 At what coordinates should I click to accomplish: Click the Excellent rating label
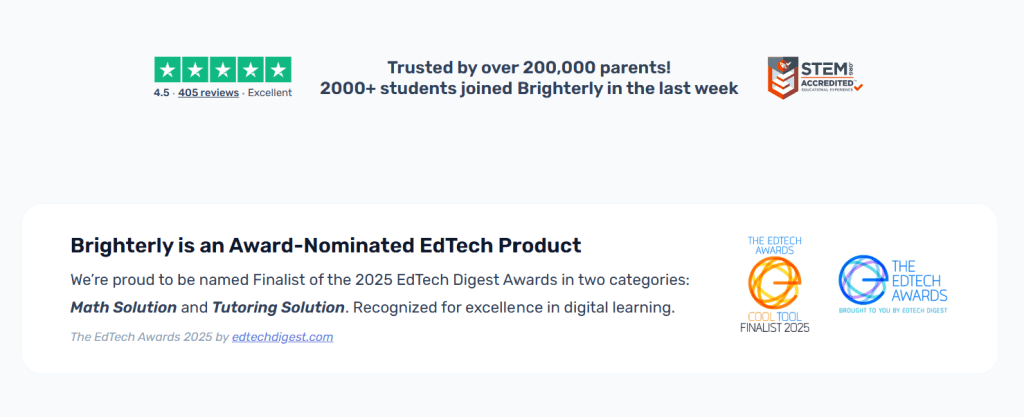point(269,93)
